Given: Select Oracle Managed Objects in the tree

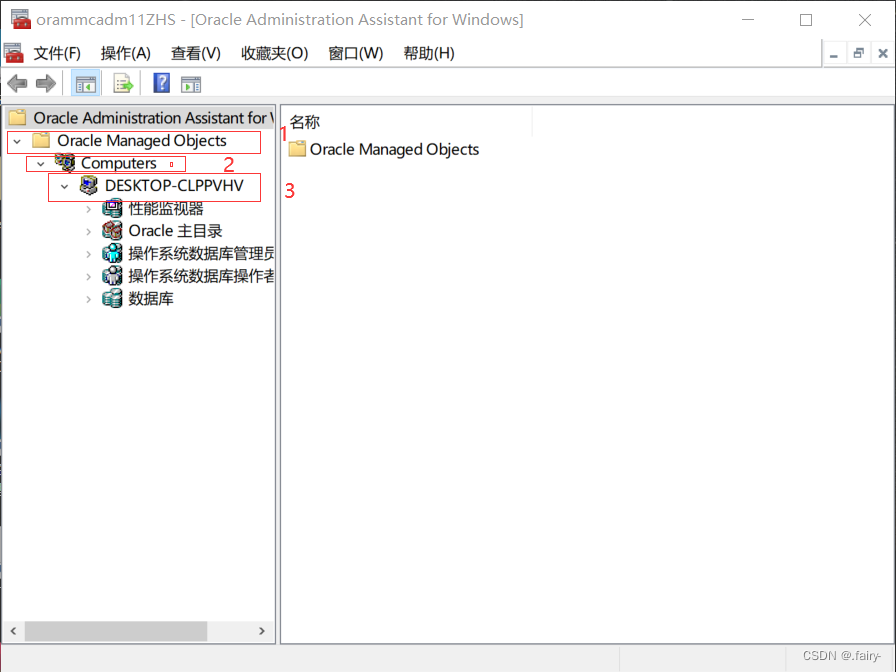Looking at the screenshot, I should pos(142,141).
